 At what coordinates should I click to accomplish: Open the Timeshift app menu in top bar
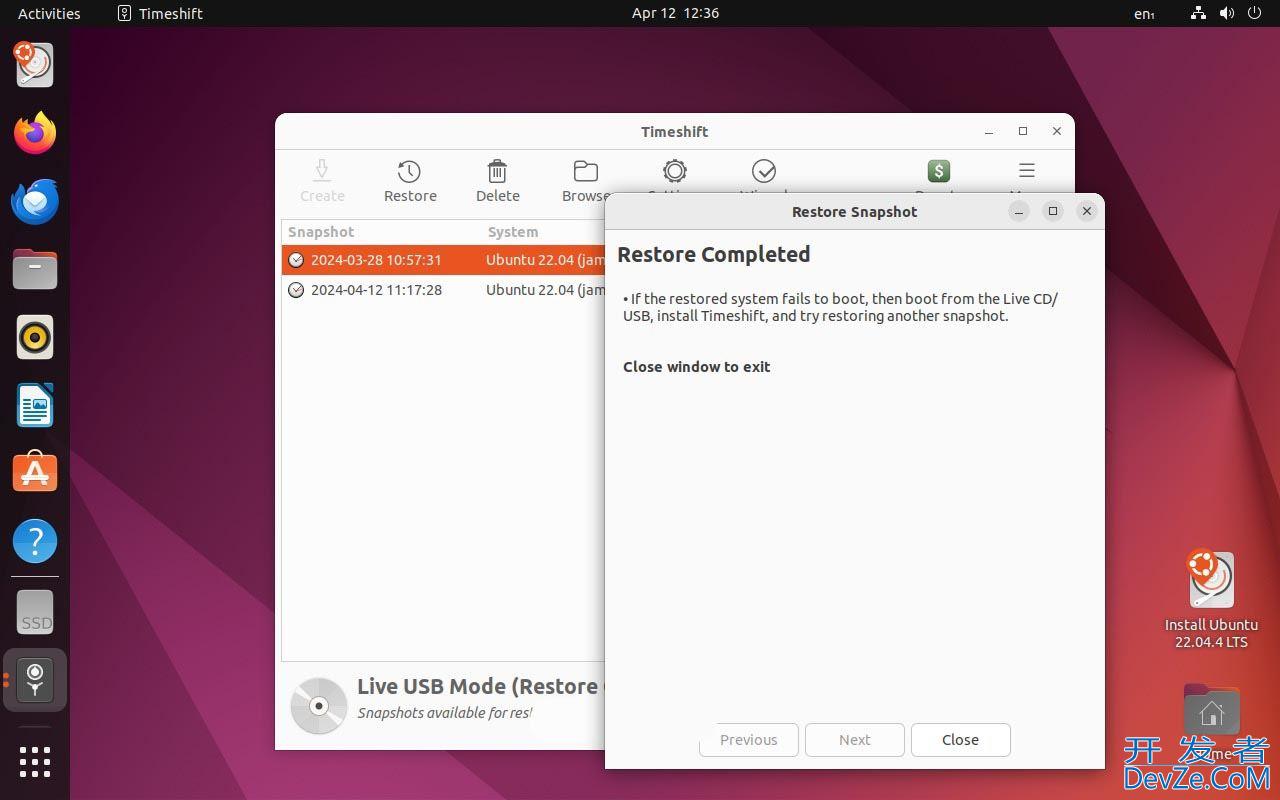click(x=160, y=13)
